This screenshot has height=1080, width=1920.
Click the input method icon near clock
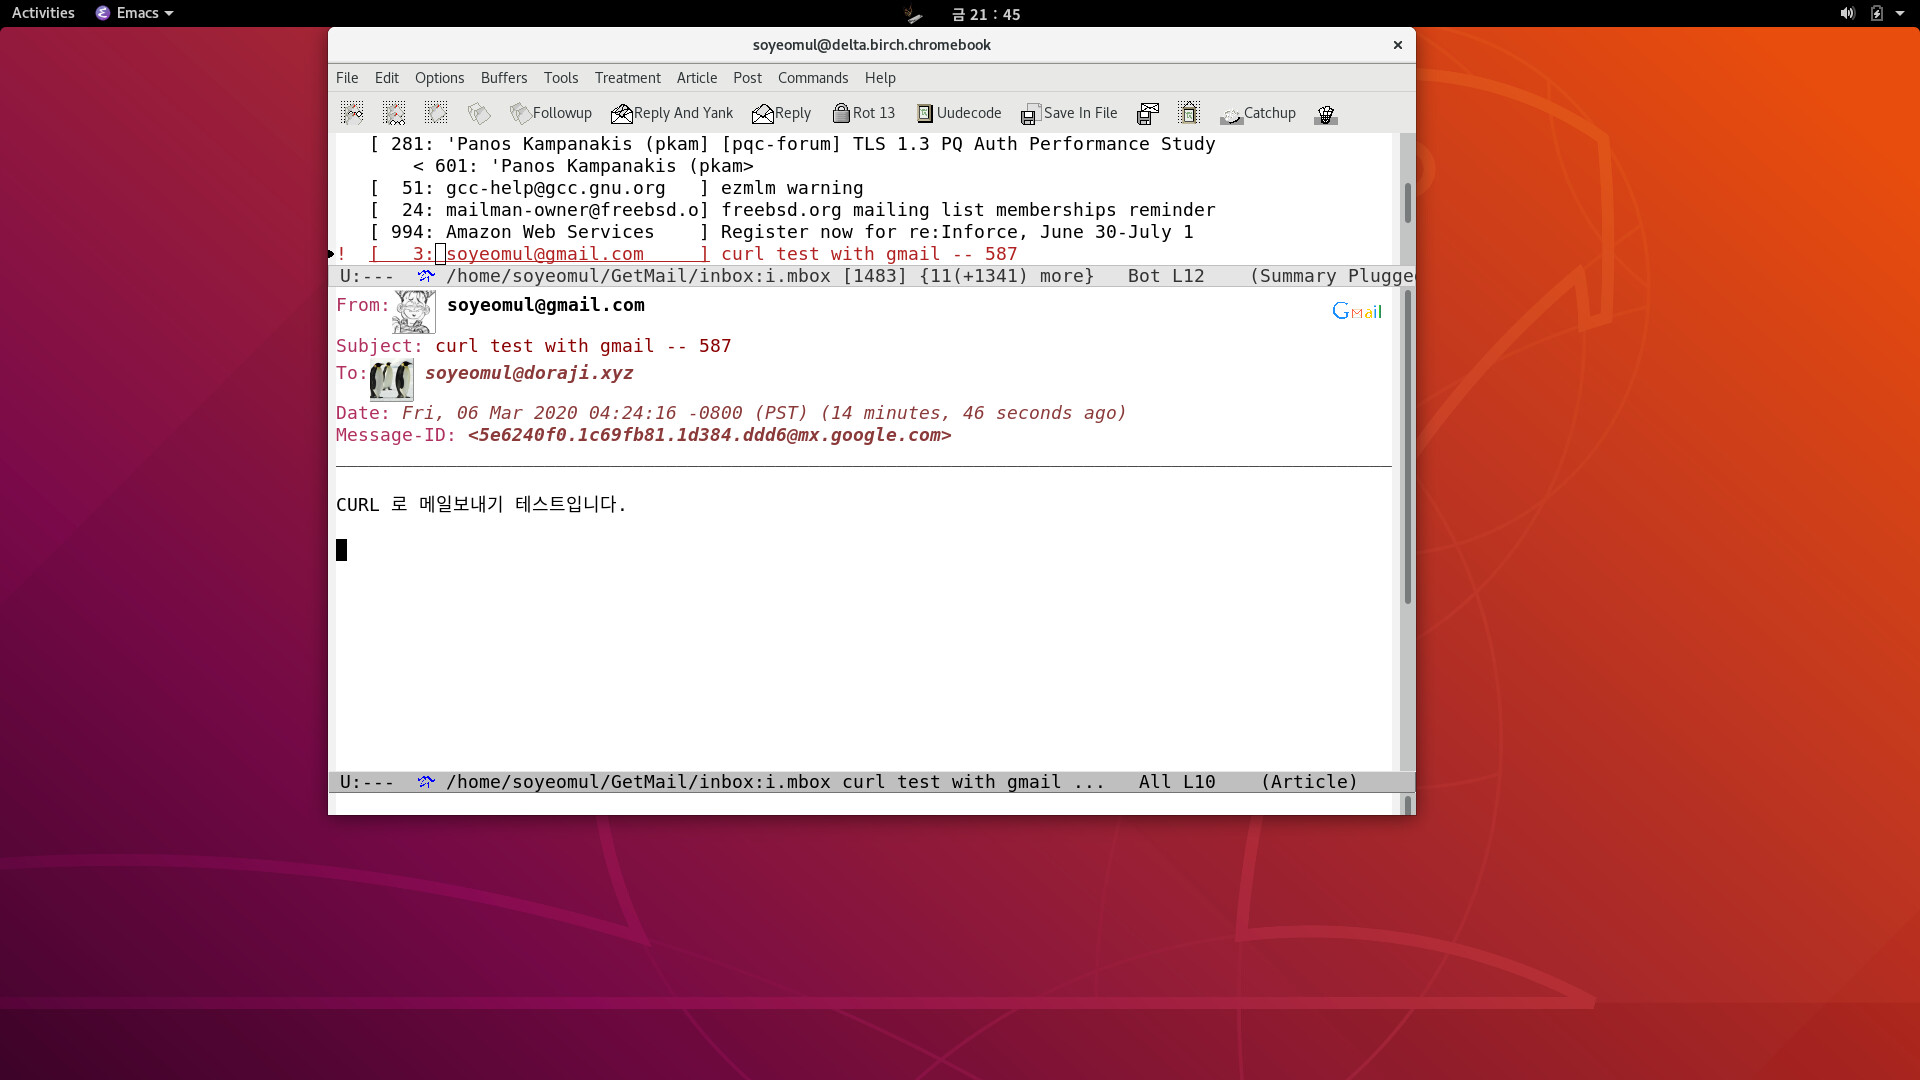(x=912, y=14)
